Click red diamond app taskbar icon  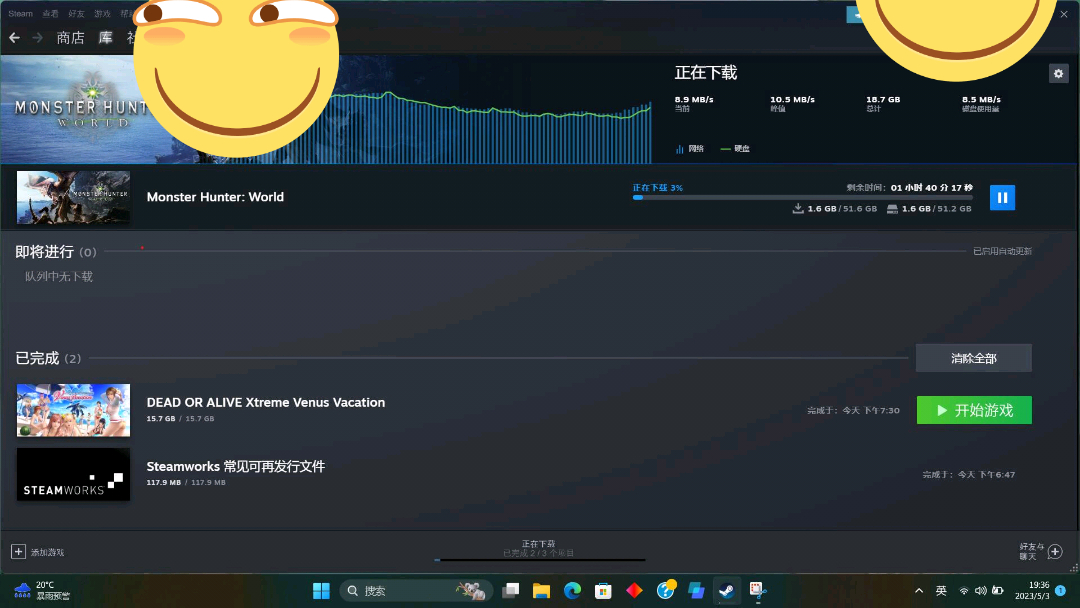coord(634,591)
